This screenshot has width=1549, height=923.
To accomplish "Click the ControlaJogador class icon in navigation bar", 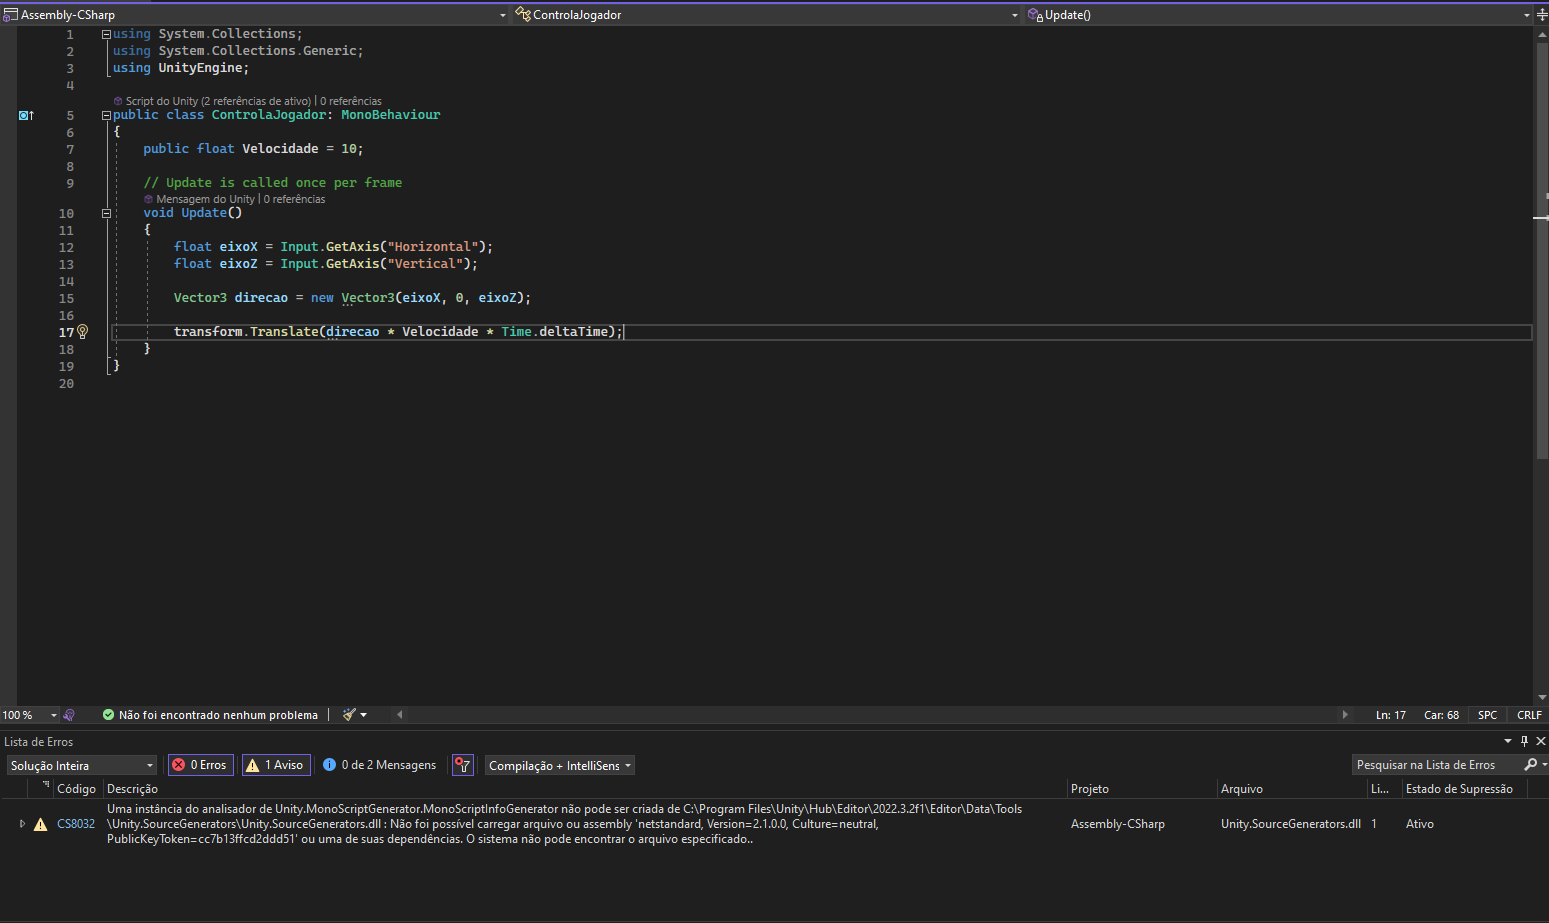I will coord(523,15).
